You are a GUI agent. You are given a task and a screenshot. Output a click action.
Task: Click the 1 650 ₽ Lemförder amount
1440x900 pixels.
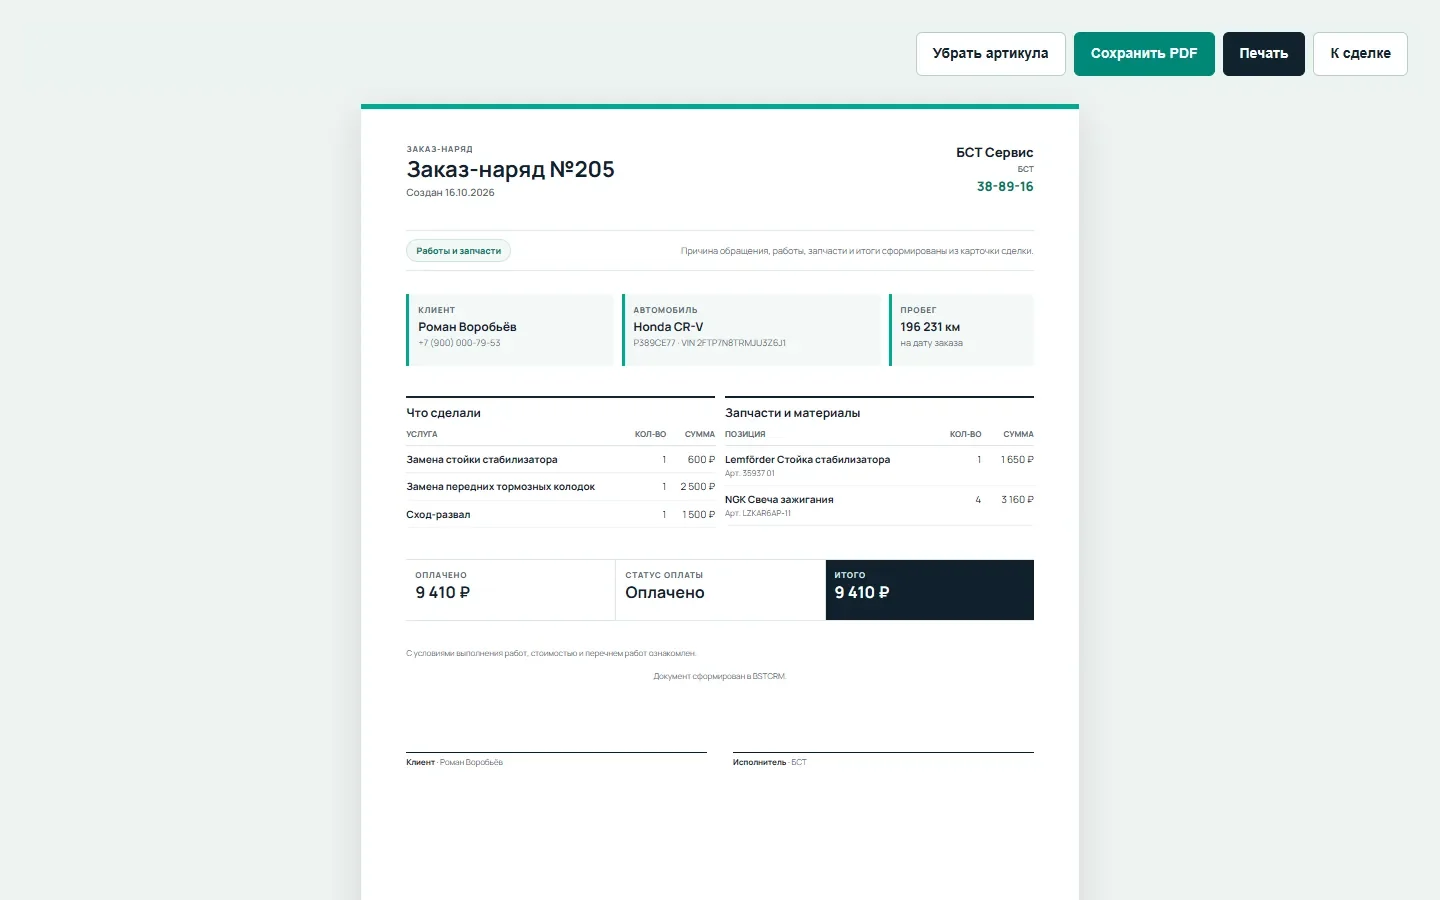pyautogui.click(x=1017, y=460)
